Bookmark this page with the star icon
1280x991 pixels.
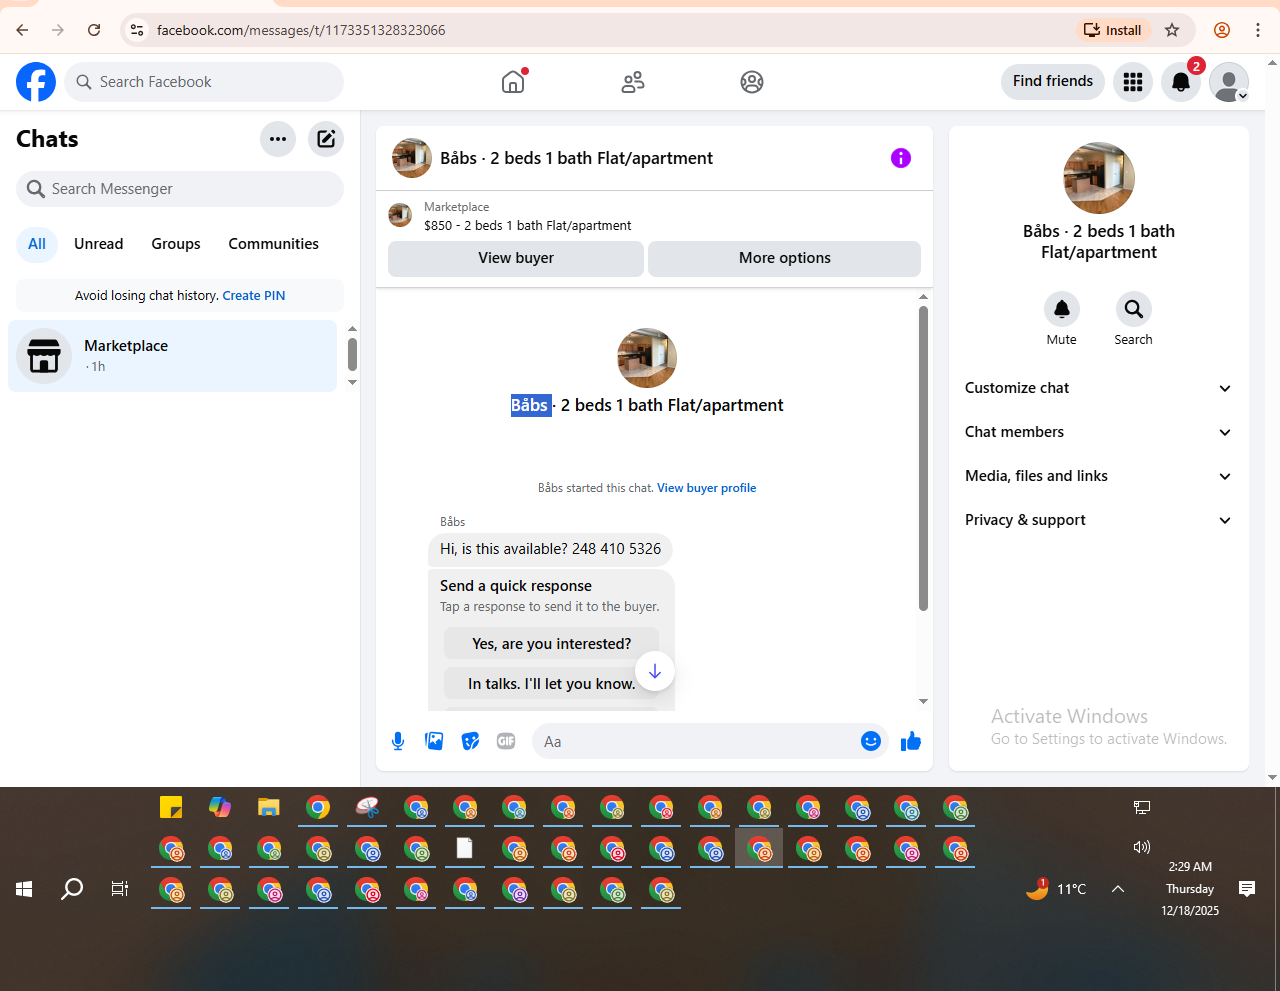1172,30
